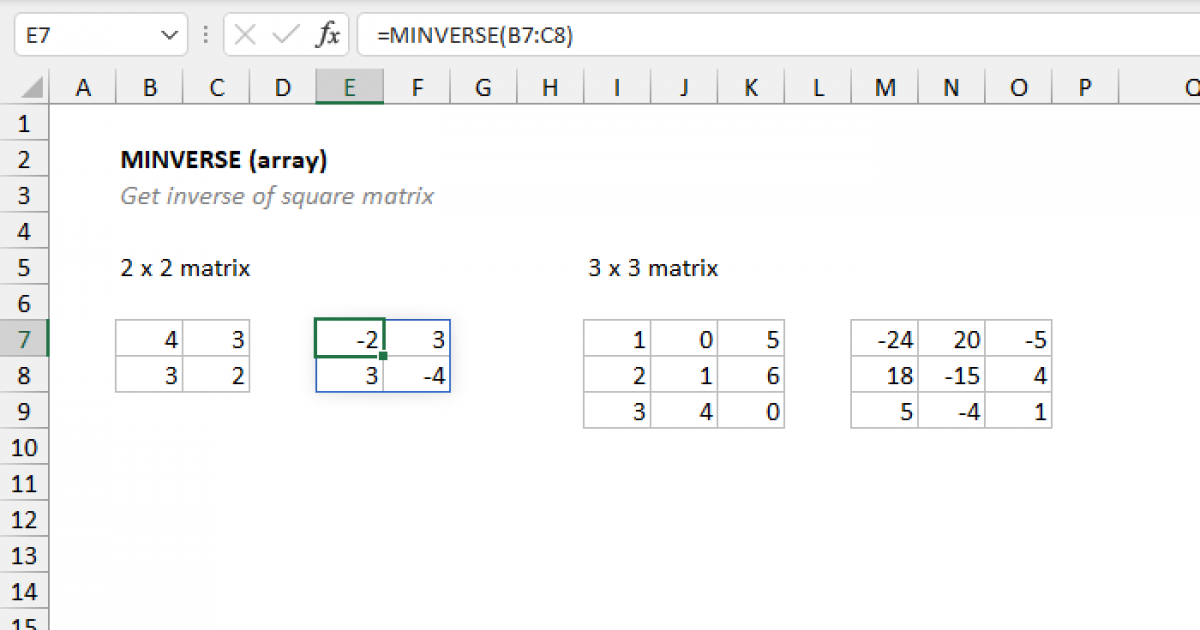The image size is (1200, 630).
Task: Click the fill handle on cell E7
Action: [x=383, y=356]
